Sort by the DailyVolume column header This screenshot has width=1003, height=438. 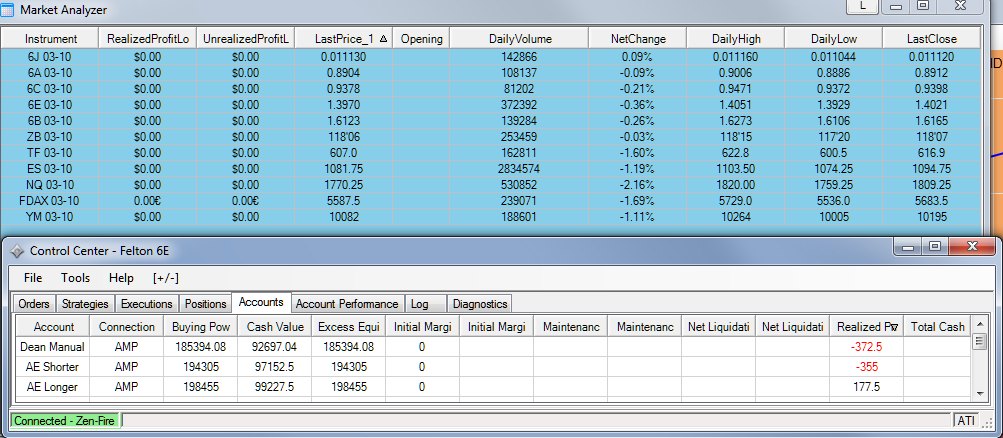point(520,39)
